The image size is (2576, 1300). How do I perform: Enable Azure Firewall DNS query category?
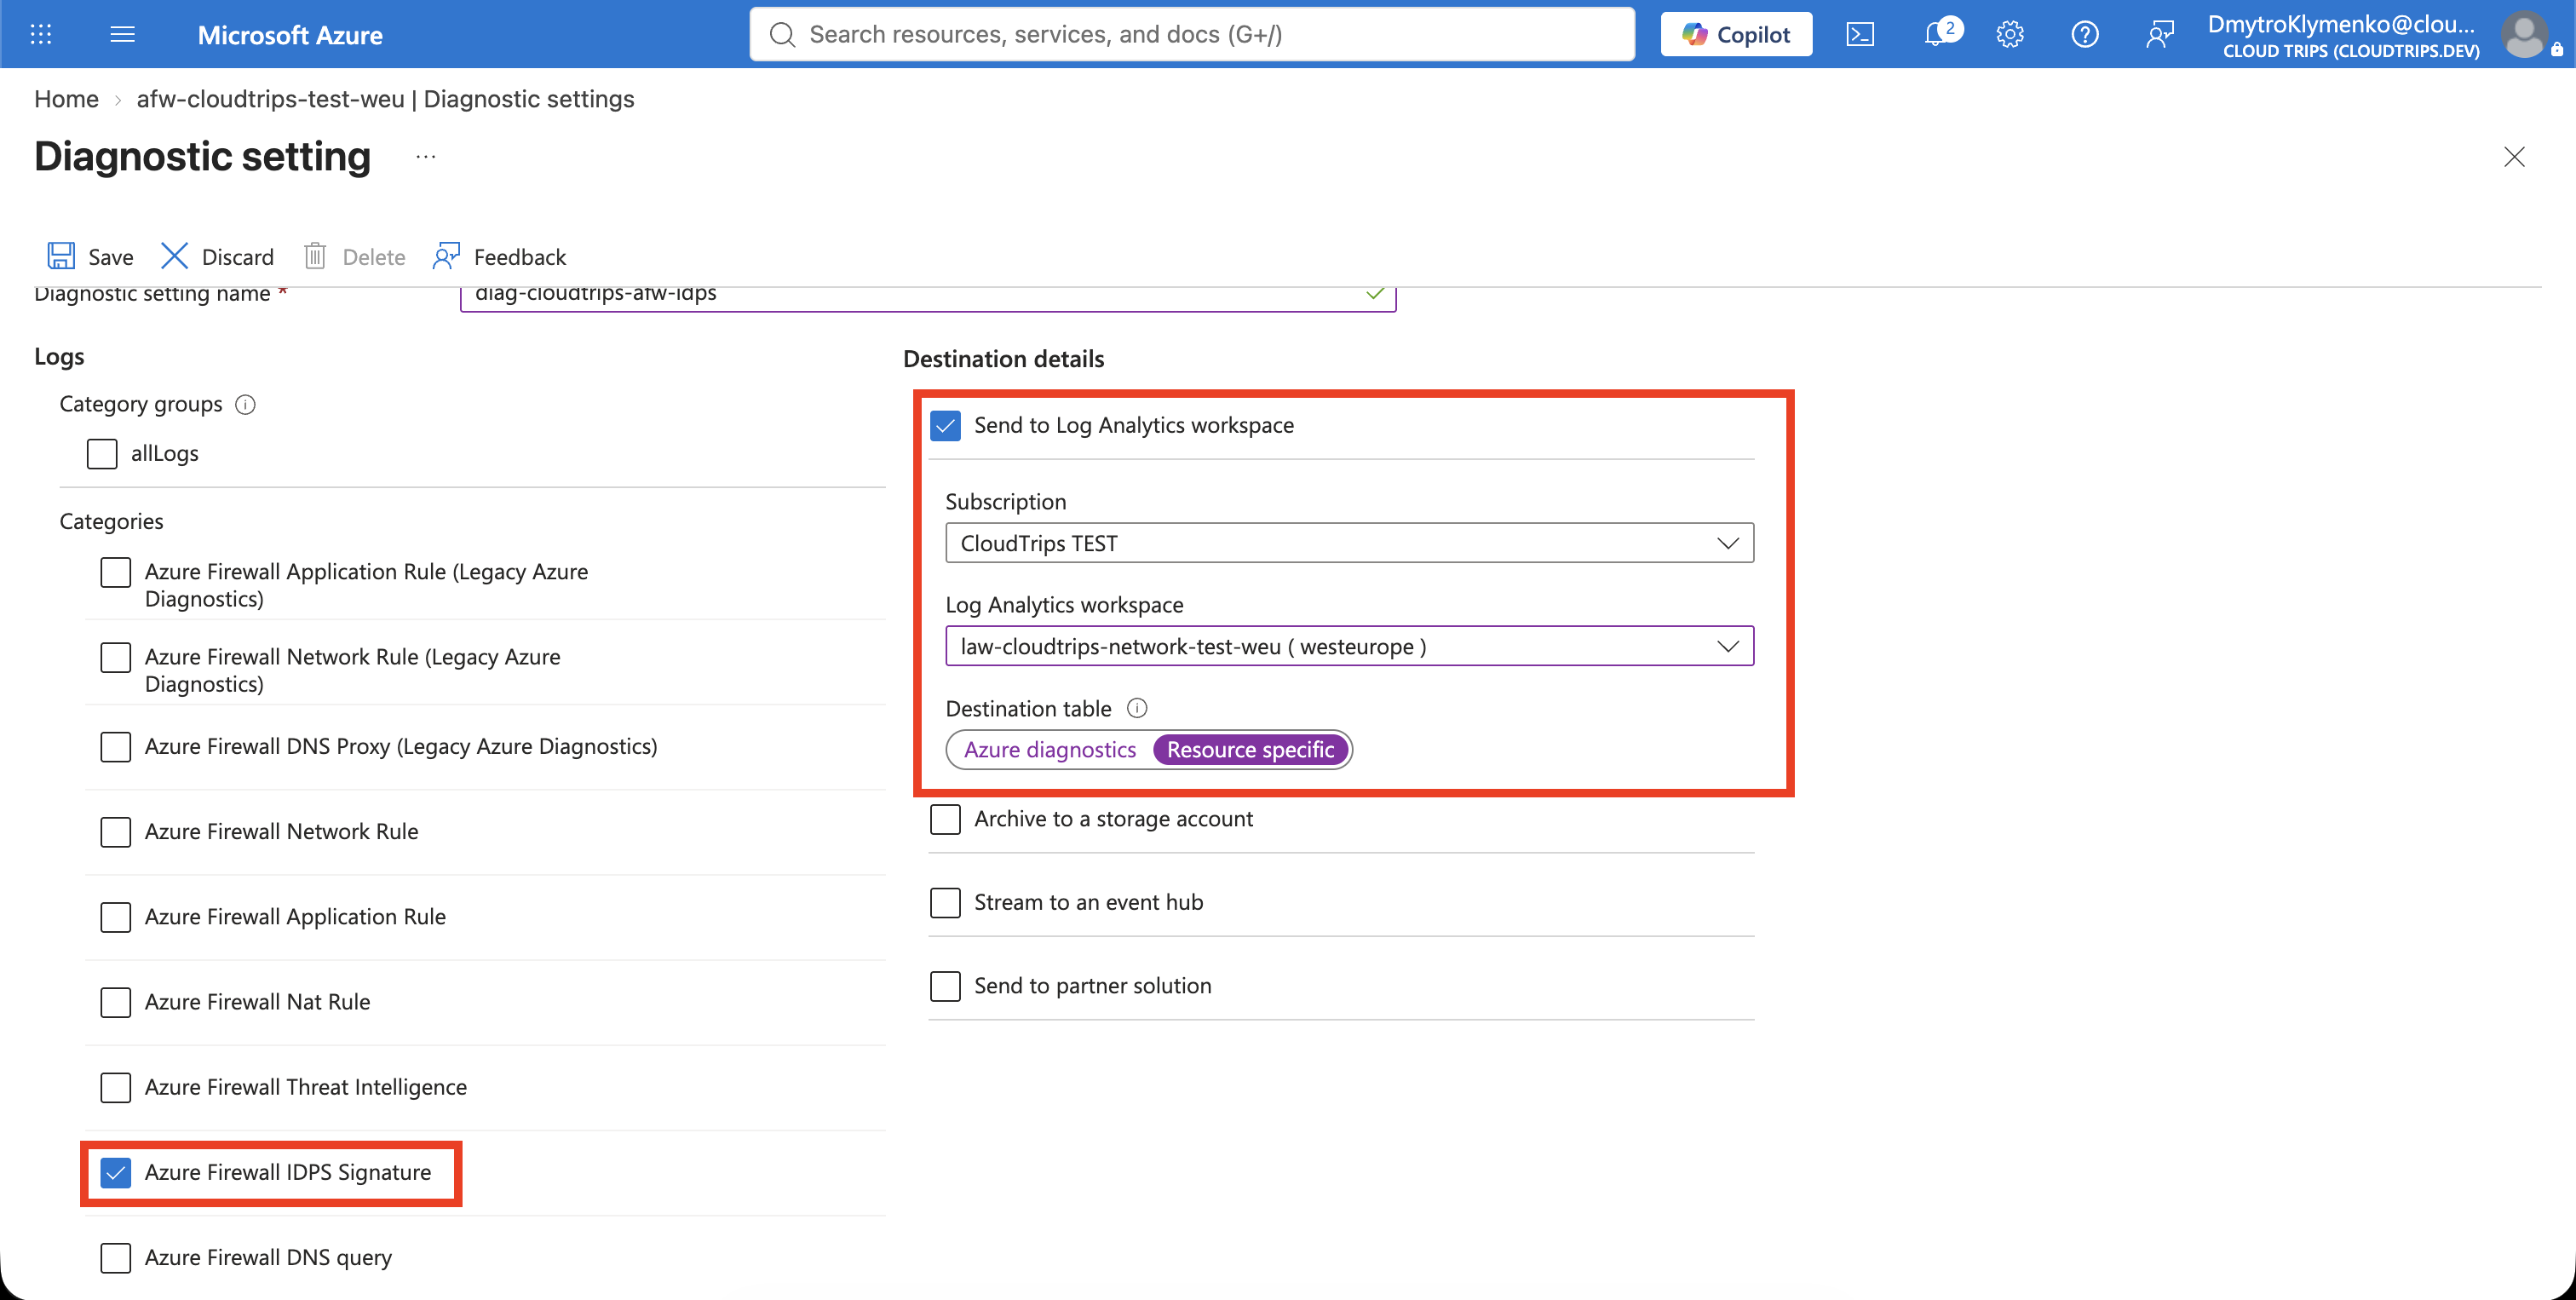coord(116,1258)
